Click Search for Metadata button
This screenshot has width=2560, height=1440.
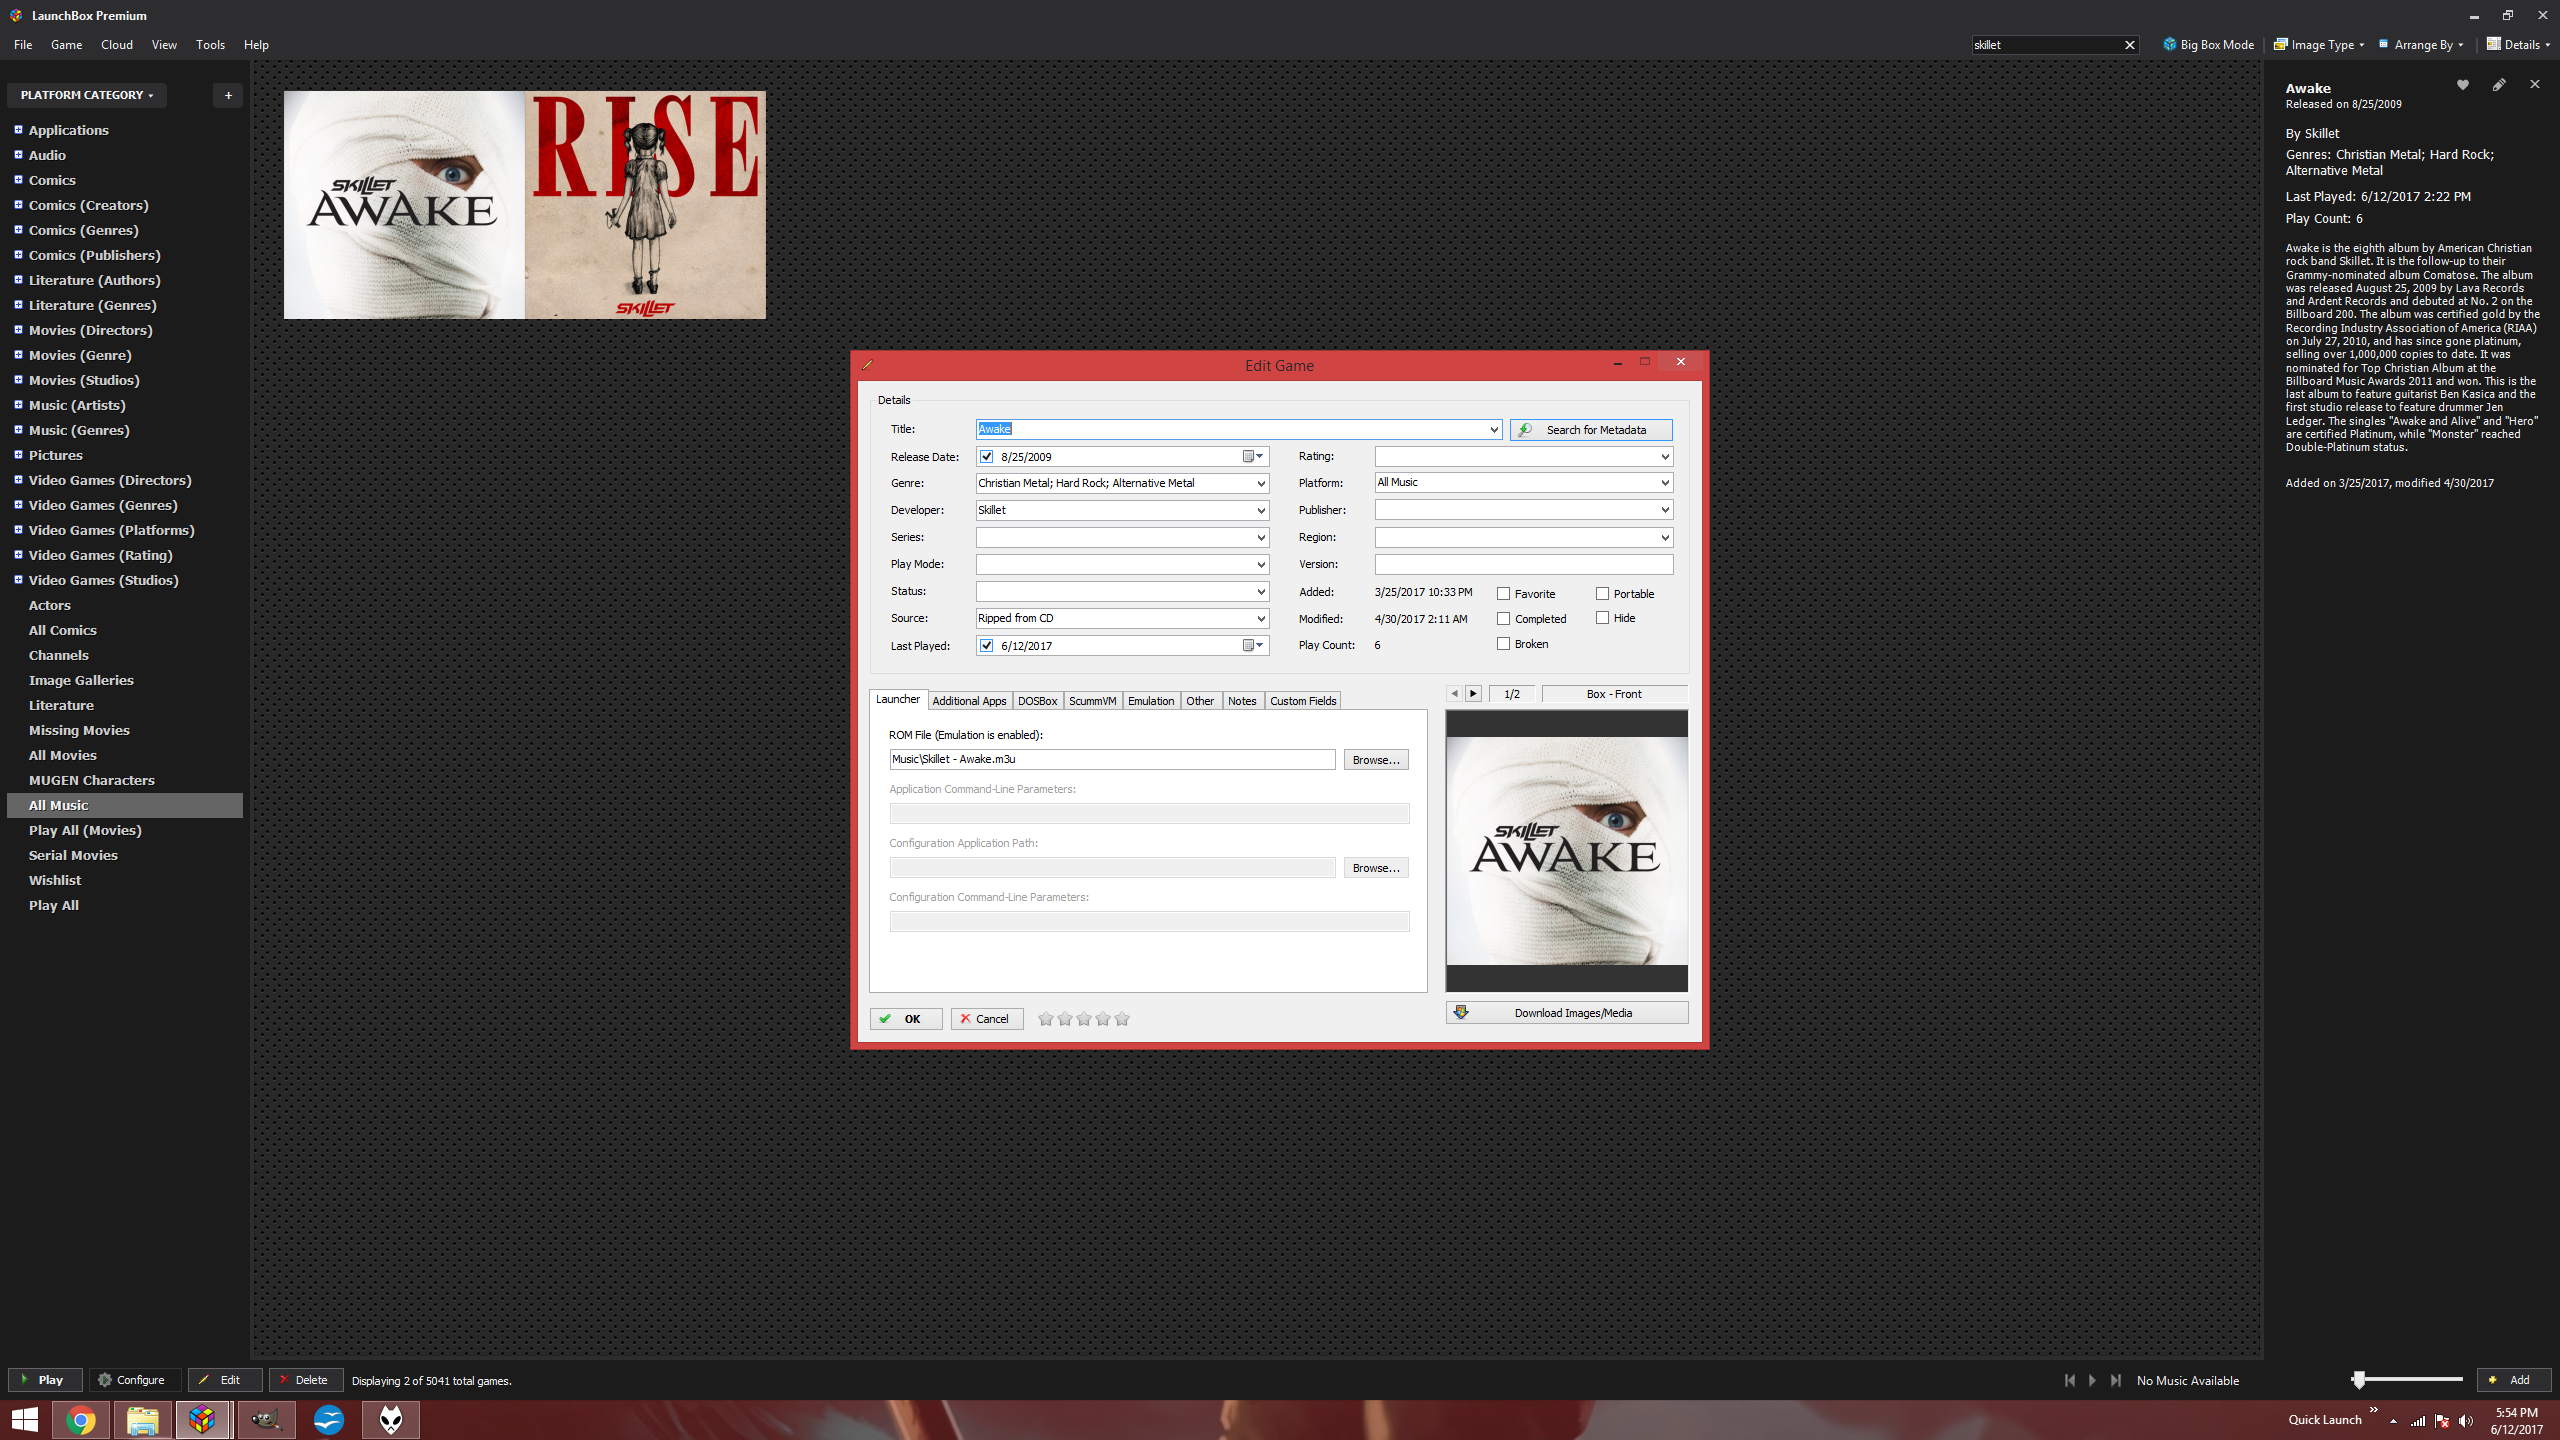click(x=1591, y=430)
